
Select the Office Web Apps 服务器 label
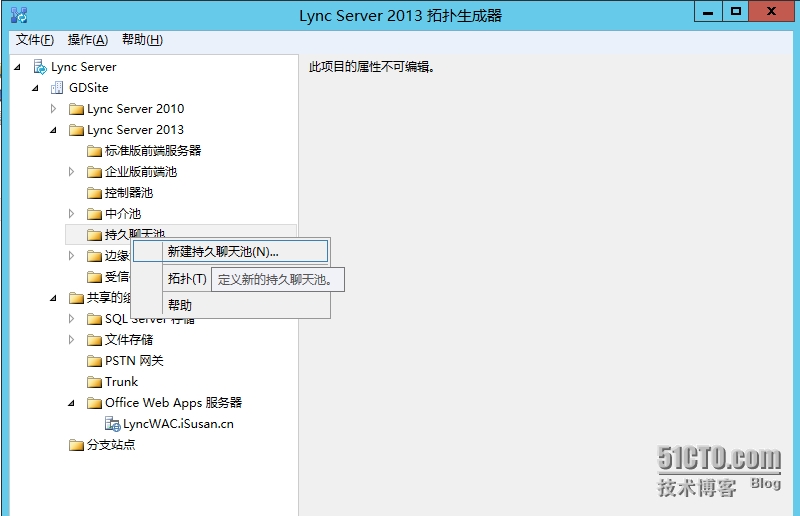173,403
